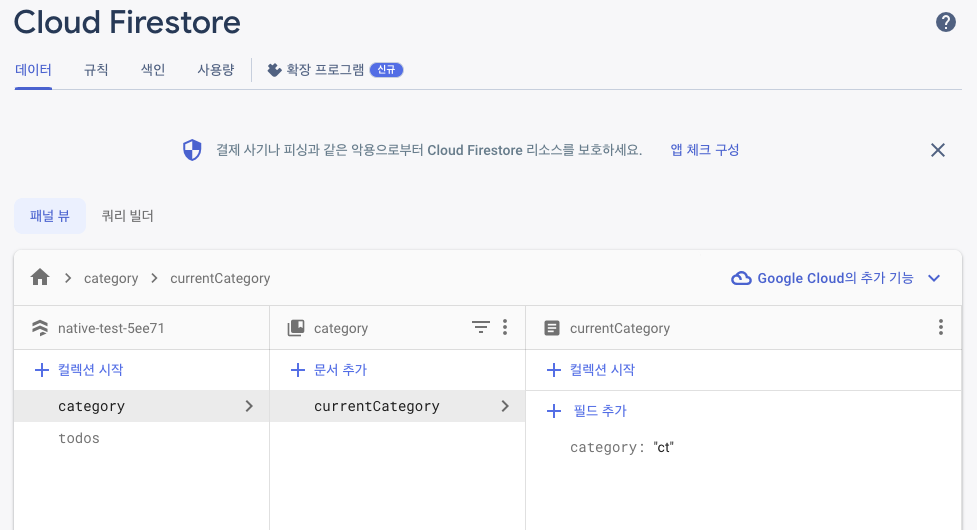Click the category breadcrumb
The width and height of the screenshot is (977, 530).
point(111,278)
